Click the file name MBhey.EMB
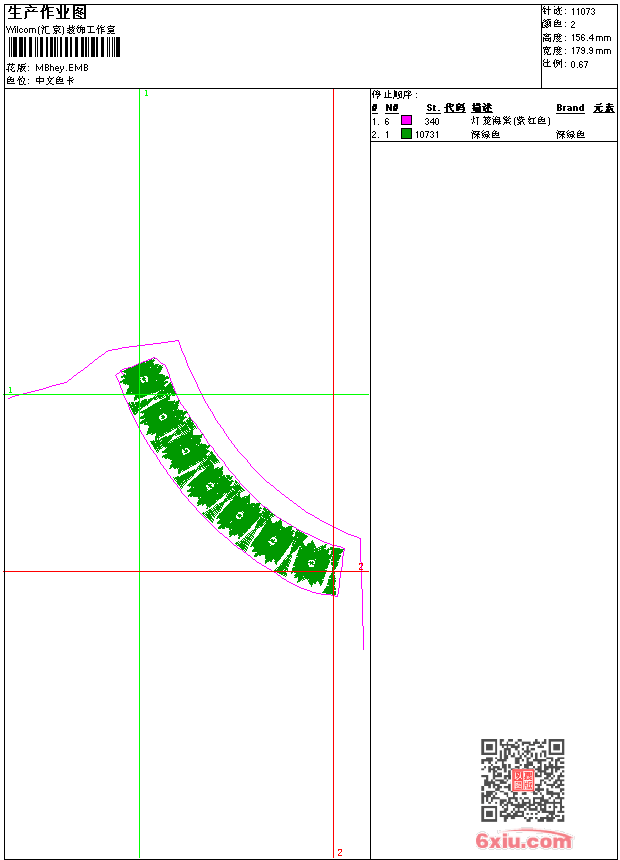 click(x=62, y=67)
